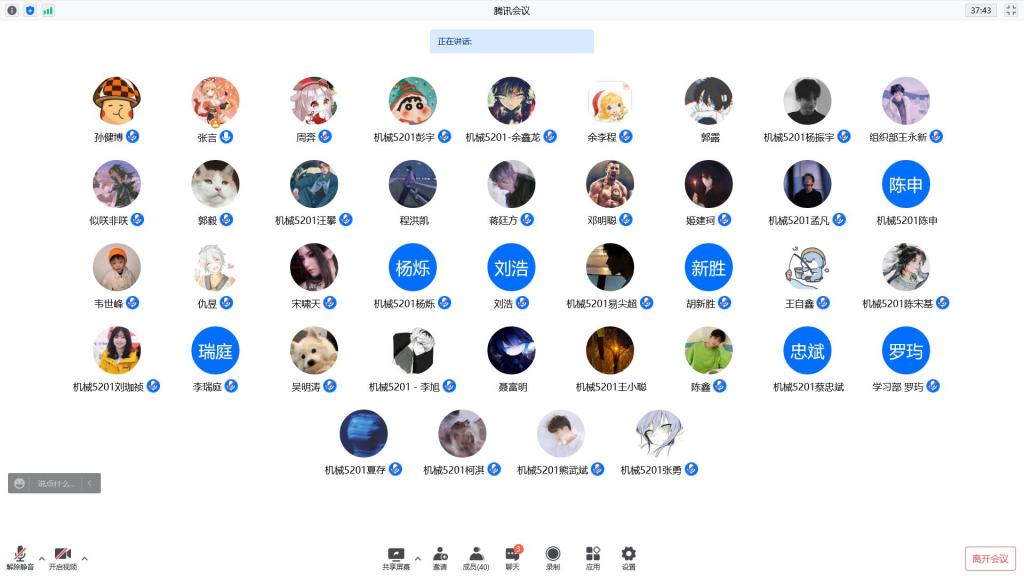
Task: Start recording with the 录制 icon
Action: pos(553,554)
